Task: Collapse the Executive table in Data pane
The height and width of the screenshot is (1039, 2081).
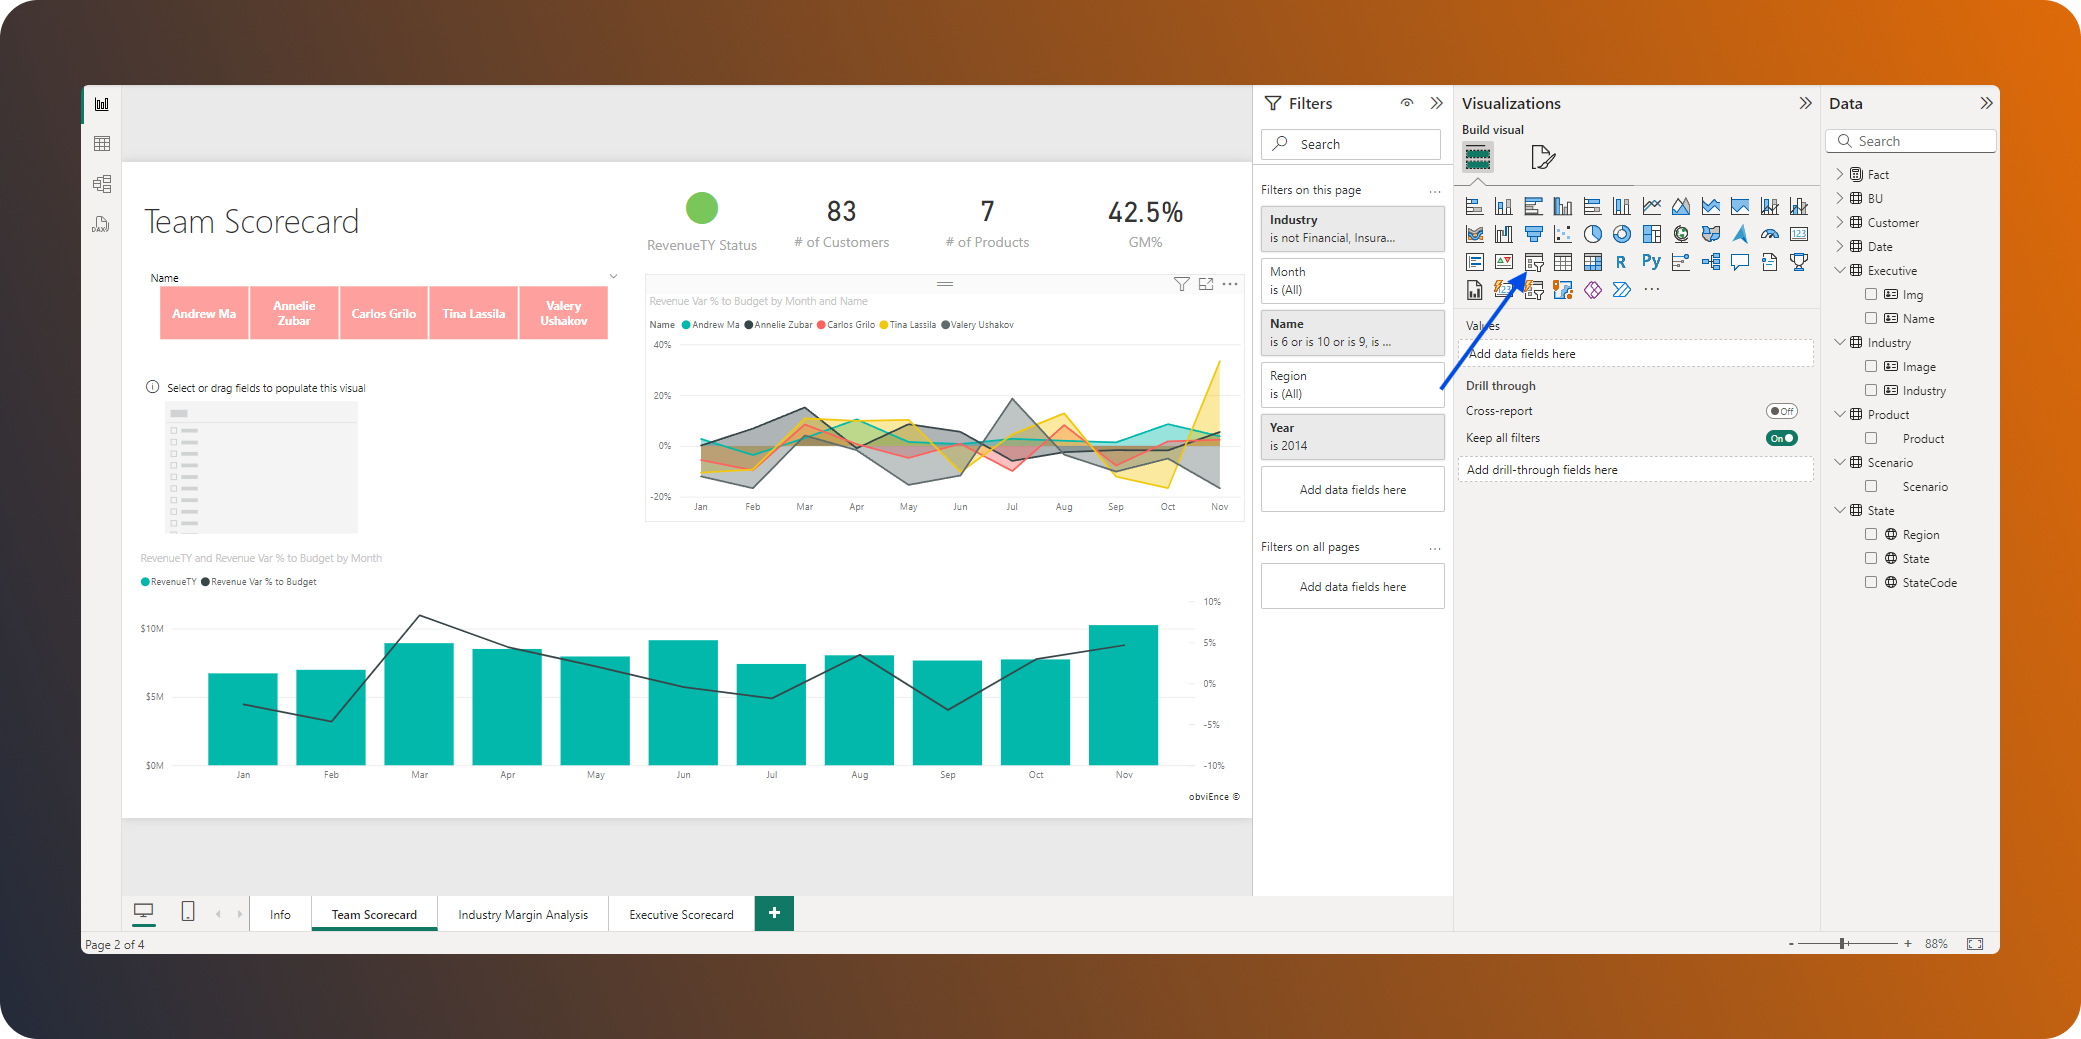Action: tap(1840, 270)
